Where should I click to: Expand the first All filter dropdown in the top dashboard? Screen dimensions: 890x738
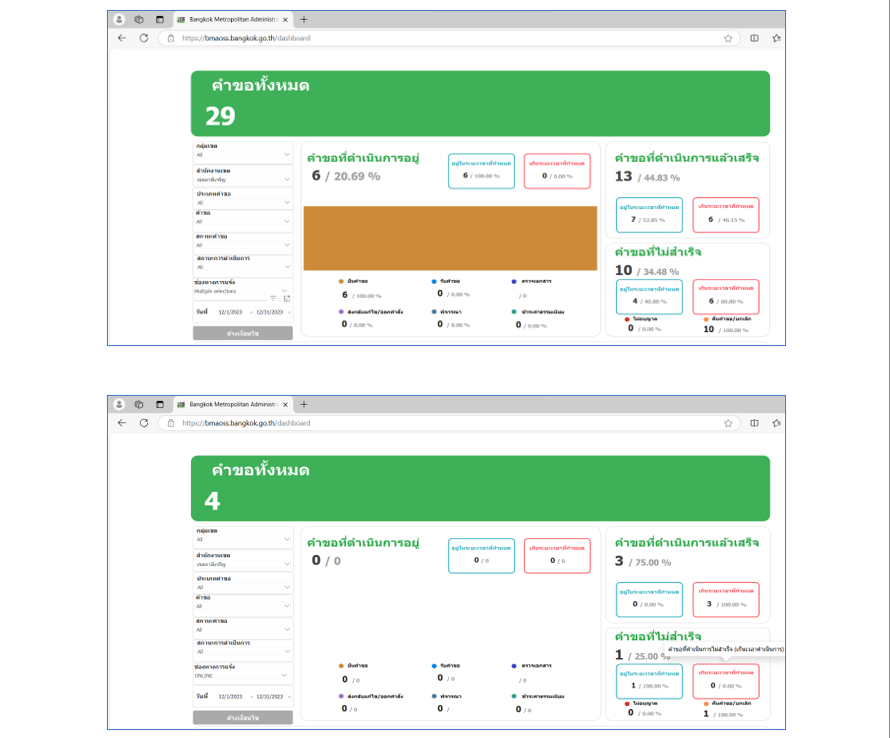[286, 155]
